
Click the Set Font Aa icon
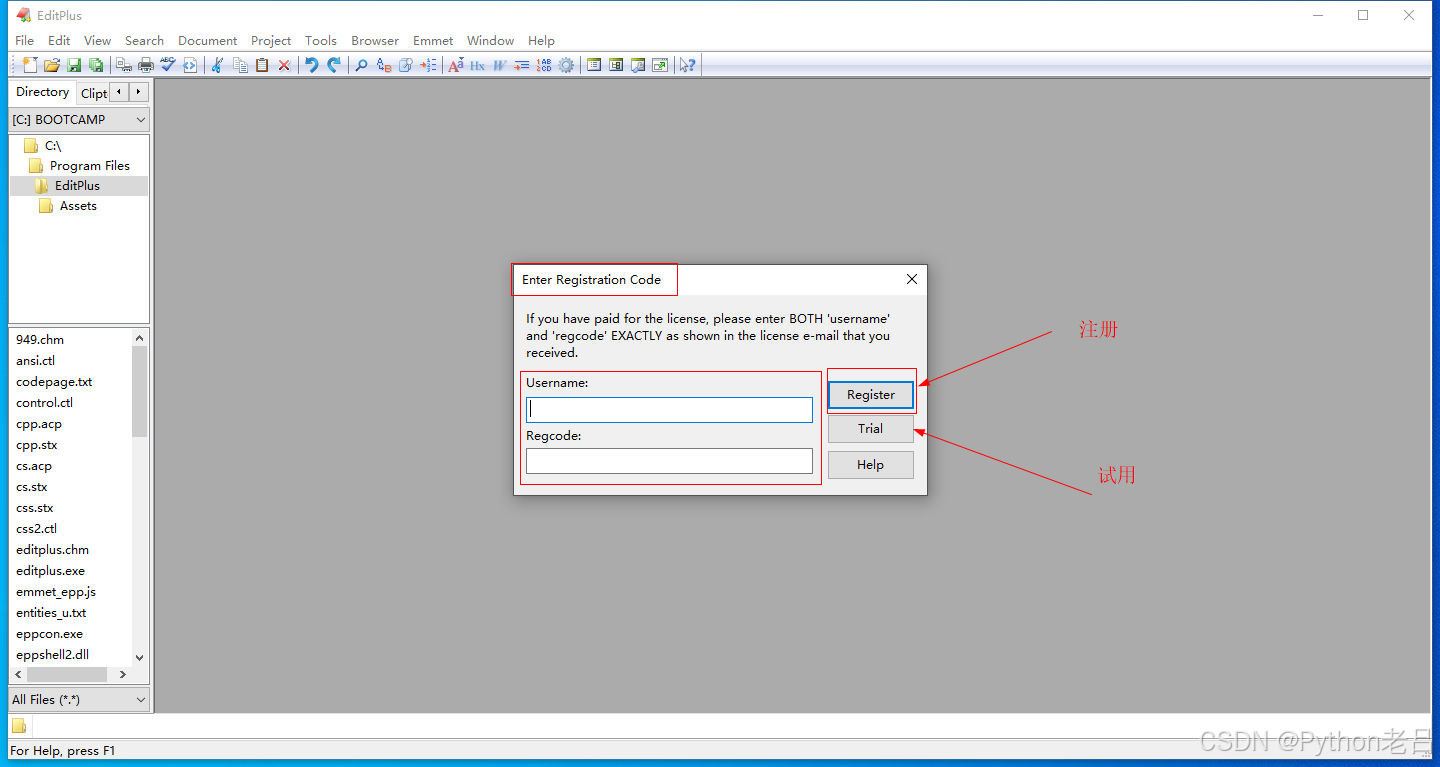456,65
